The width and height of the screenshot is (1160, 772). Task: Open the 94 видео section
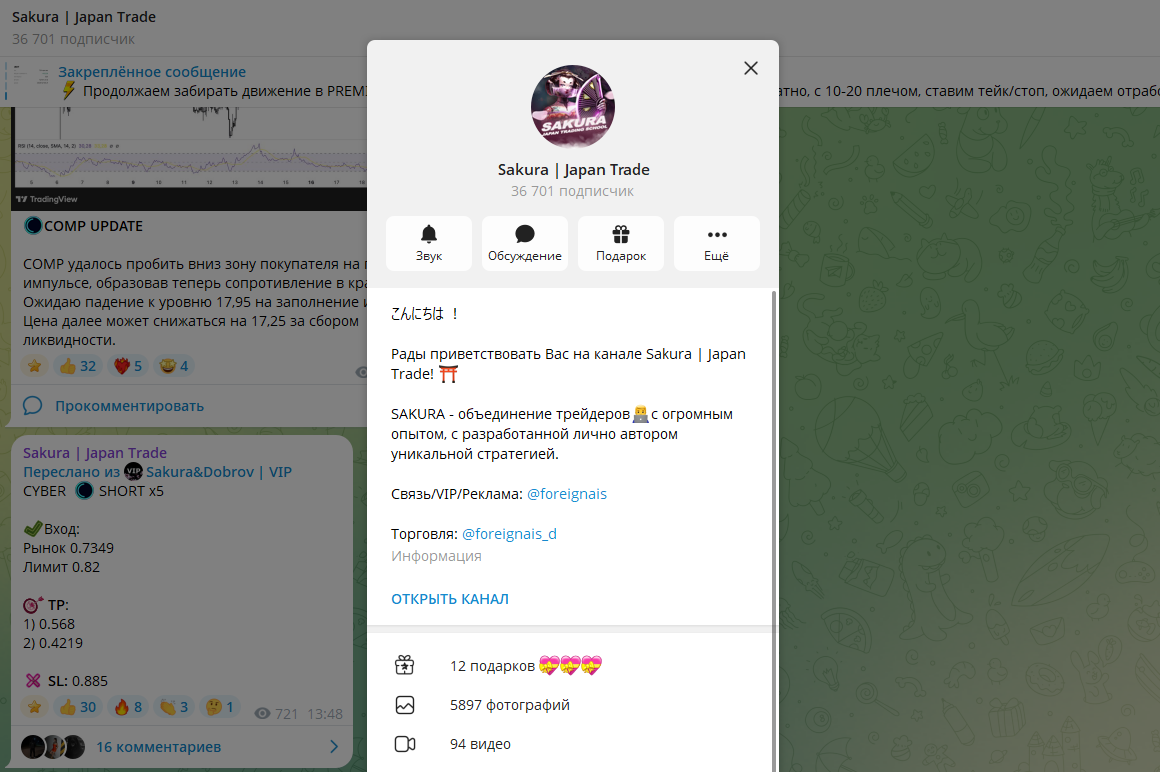tap(570, 744)
